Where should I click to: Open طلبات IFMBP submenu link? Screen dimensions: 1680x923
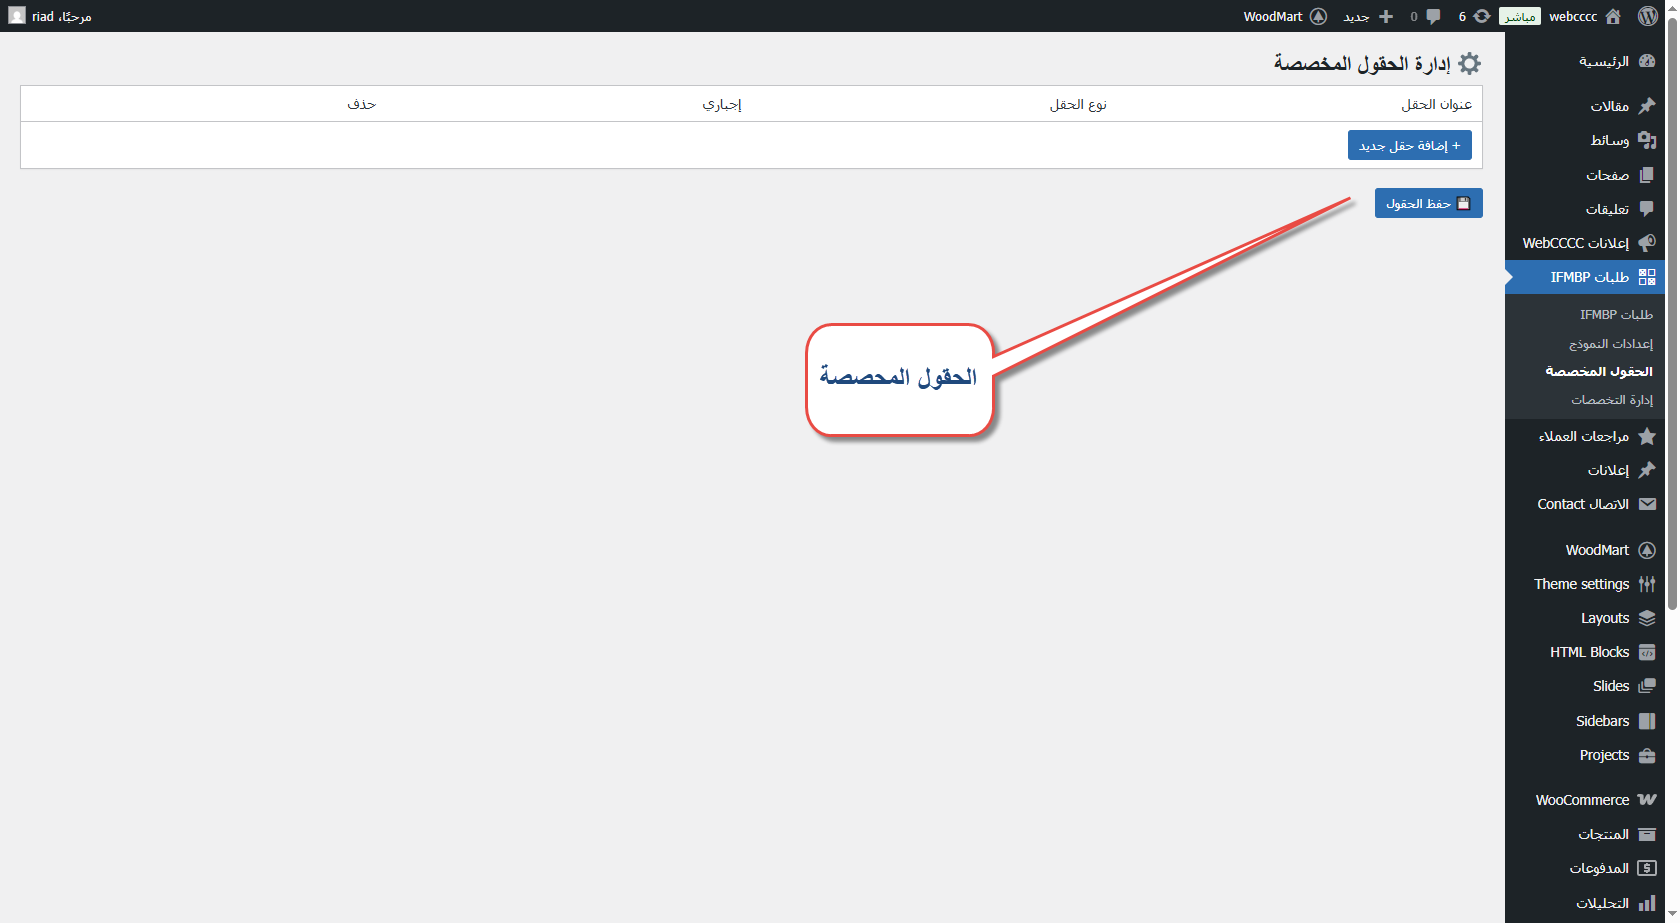[1615, 314]
